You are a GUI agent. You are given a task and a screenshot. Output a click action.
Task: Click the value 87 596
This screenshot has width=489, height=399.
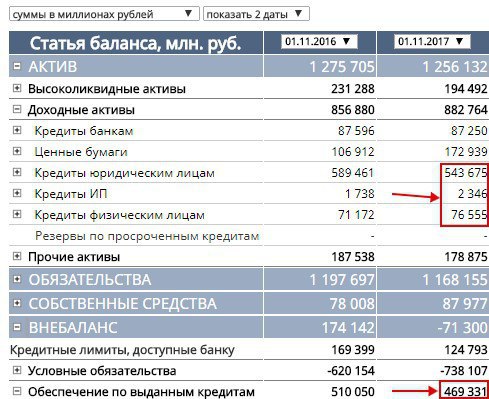356,131
